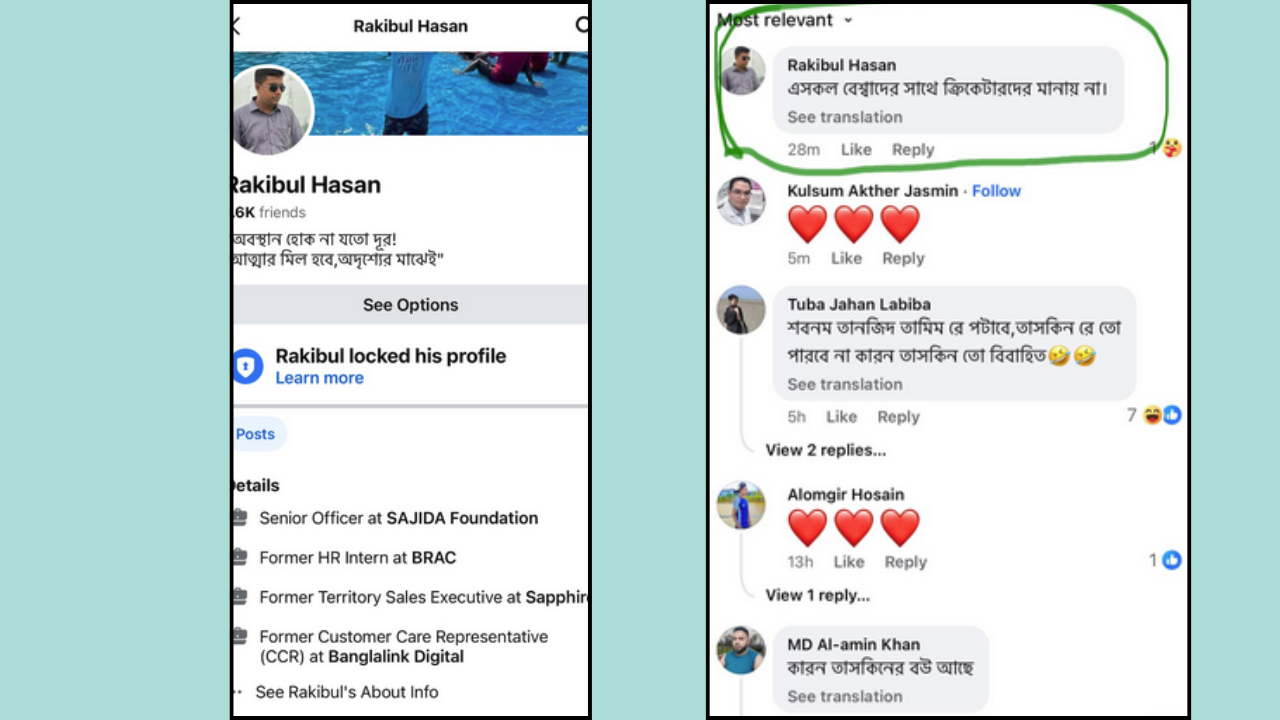Like Rakibul Hasan's comment
Viewport: 1280px width, 720px height.
pyautogui.click(x=856, y=149)
